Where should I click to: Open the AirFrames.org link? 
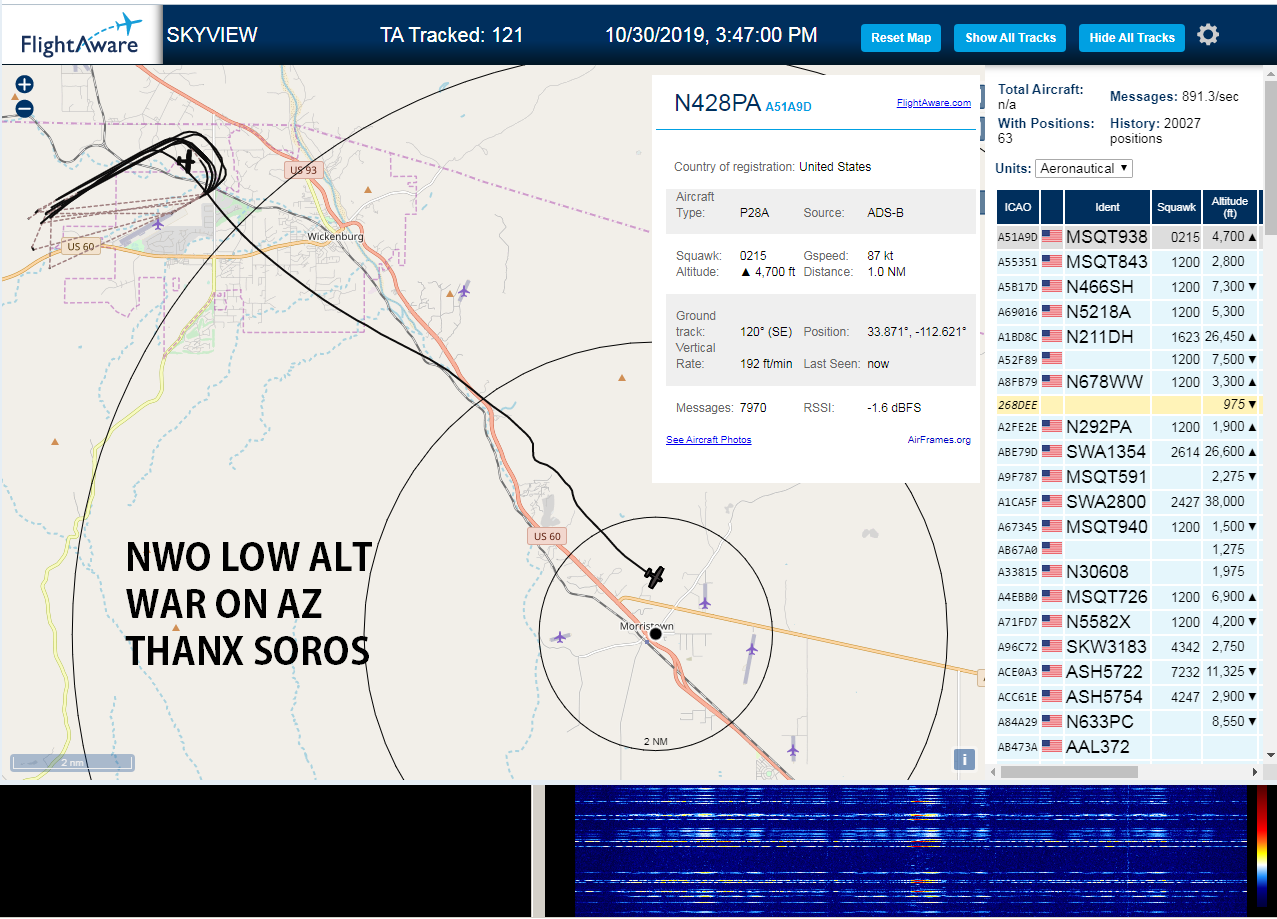click(939, 440)
